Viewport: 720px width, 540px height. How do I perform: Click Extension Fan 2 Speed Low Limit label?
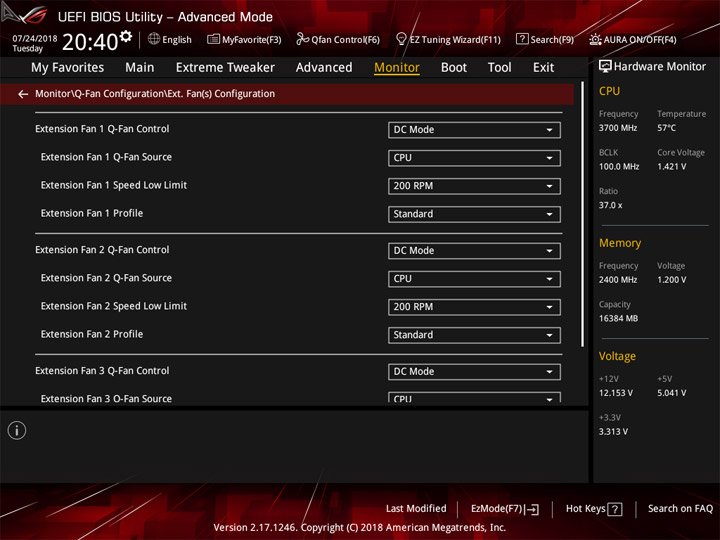point(114,306)
